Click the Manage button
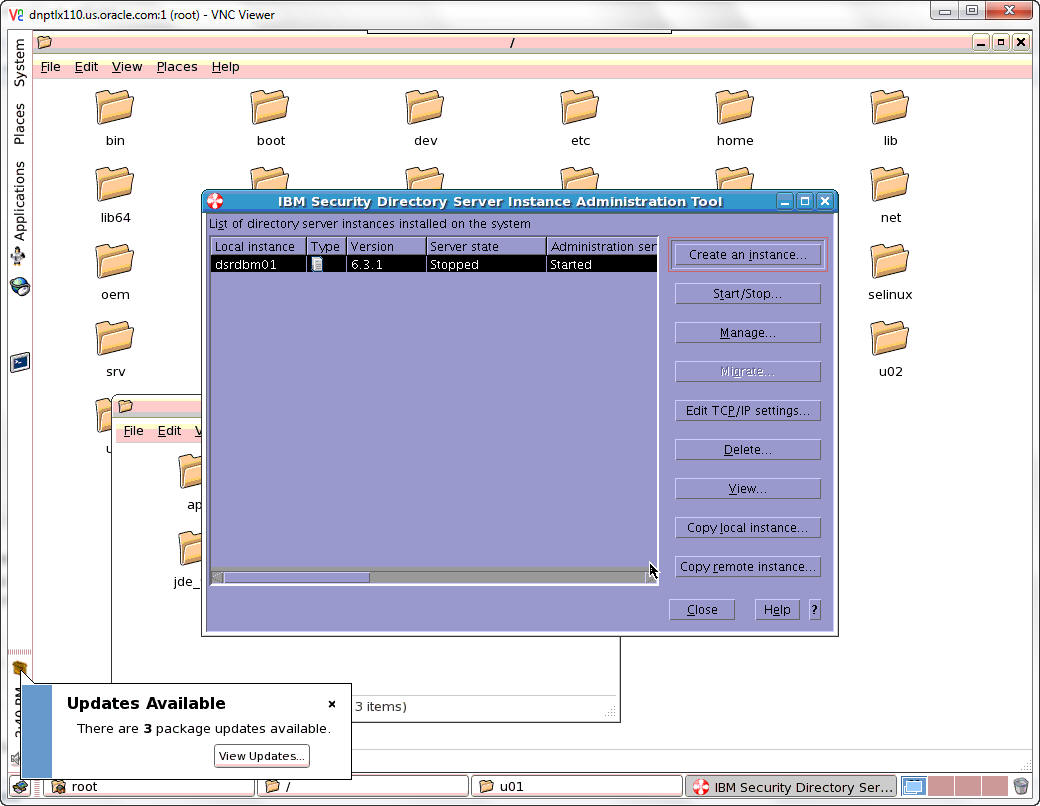 coord(748,332)
